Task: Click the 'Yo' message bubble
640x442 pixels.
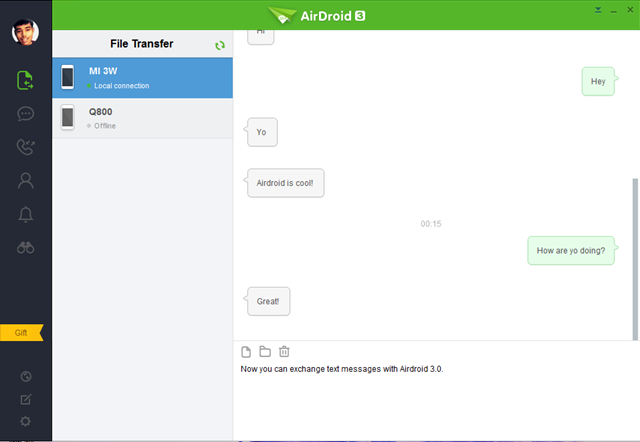Action: [261, 132]
